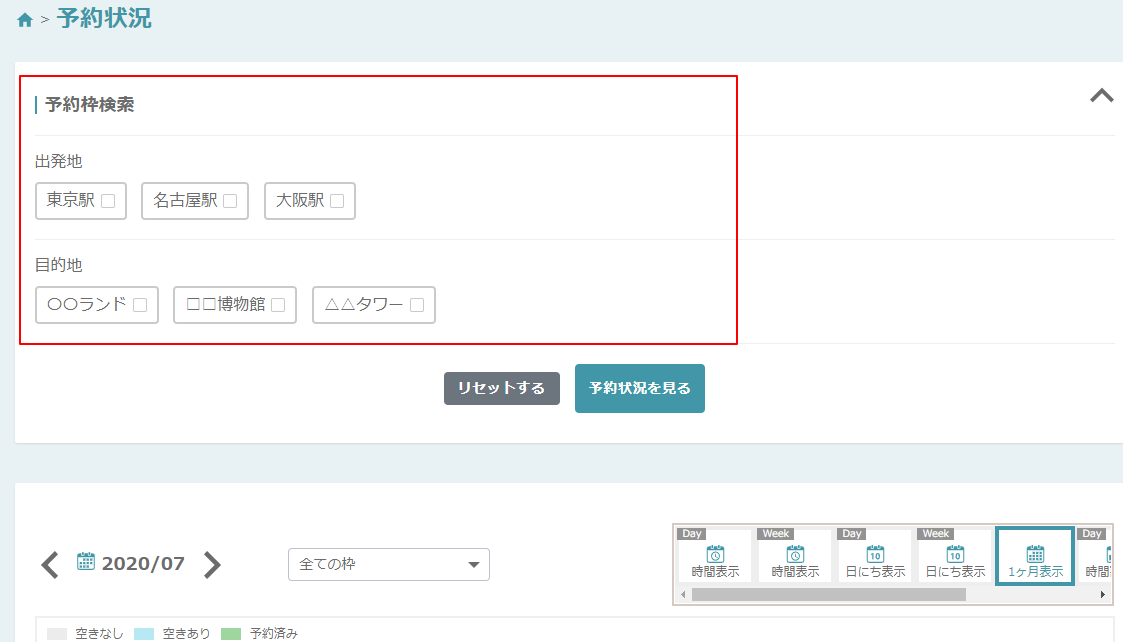1123x642 pixels.
Task: Check the 大阪駅 departure checkbox
Action: [337, 201]
